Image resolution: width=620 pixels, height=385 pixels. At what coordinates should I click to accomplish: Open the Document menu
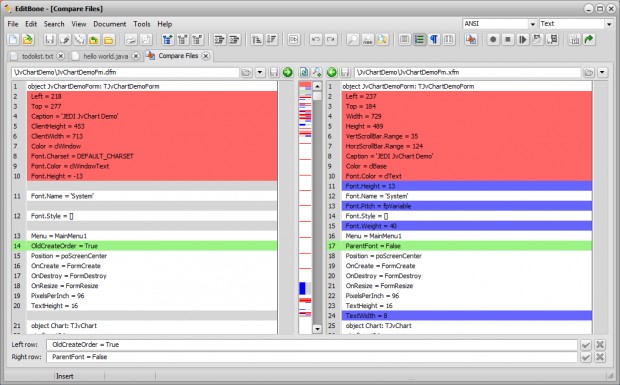pyautogui.click(x=110, y=24)
